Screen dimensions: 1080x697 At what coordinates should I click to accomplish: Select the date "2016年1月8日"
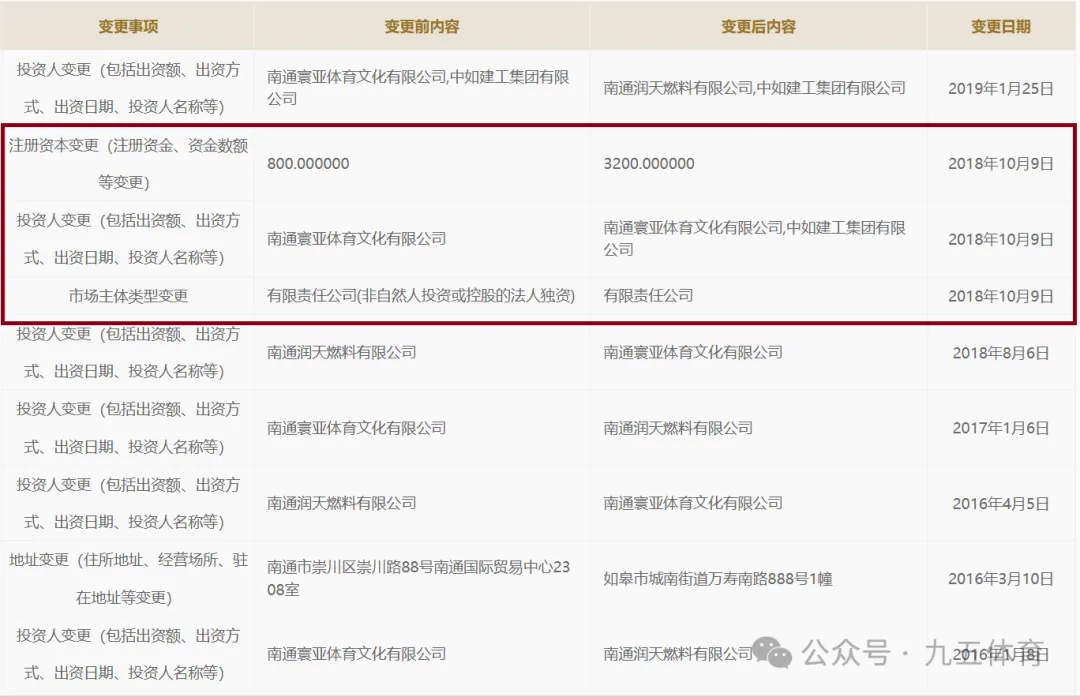click(1001, 654)
